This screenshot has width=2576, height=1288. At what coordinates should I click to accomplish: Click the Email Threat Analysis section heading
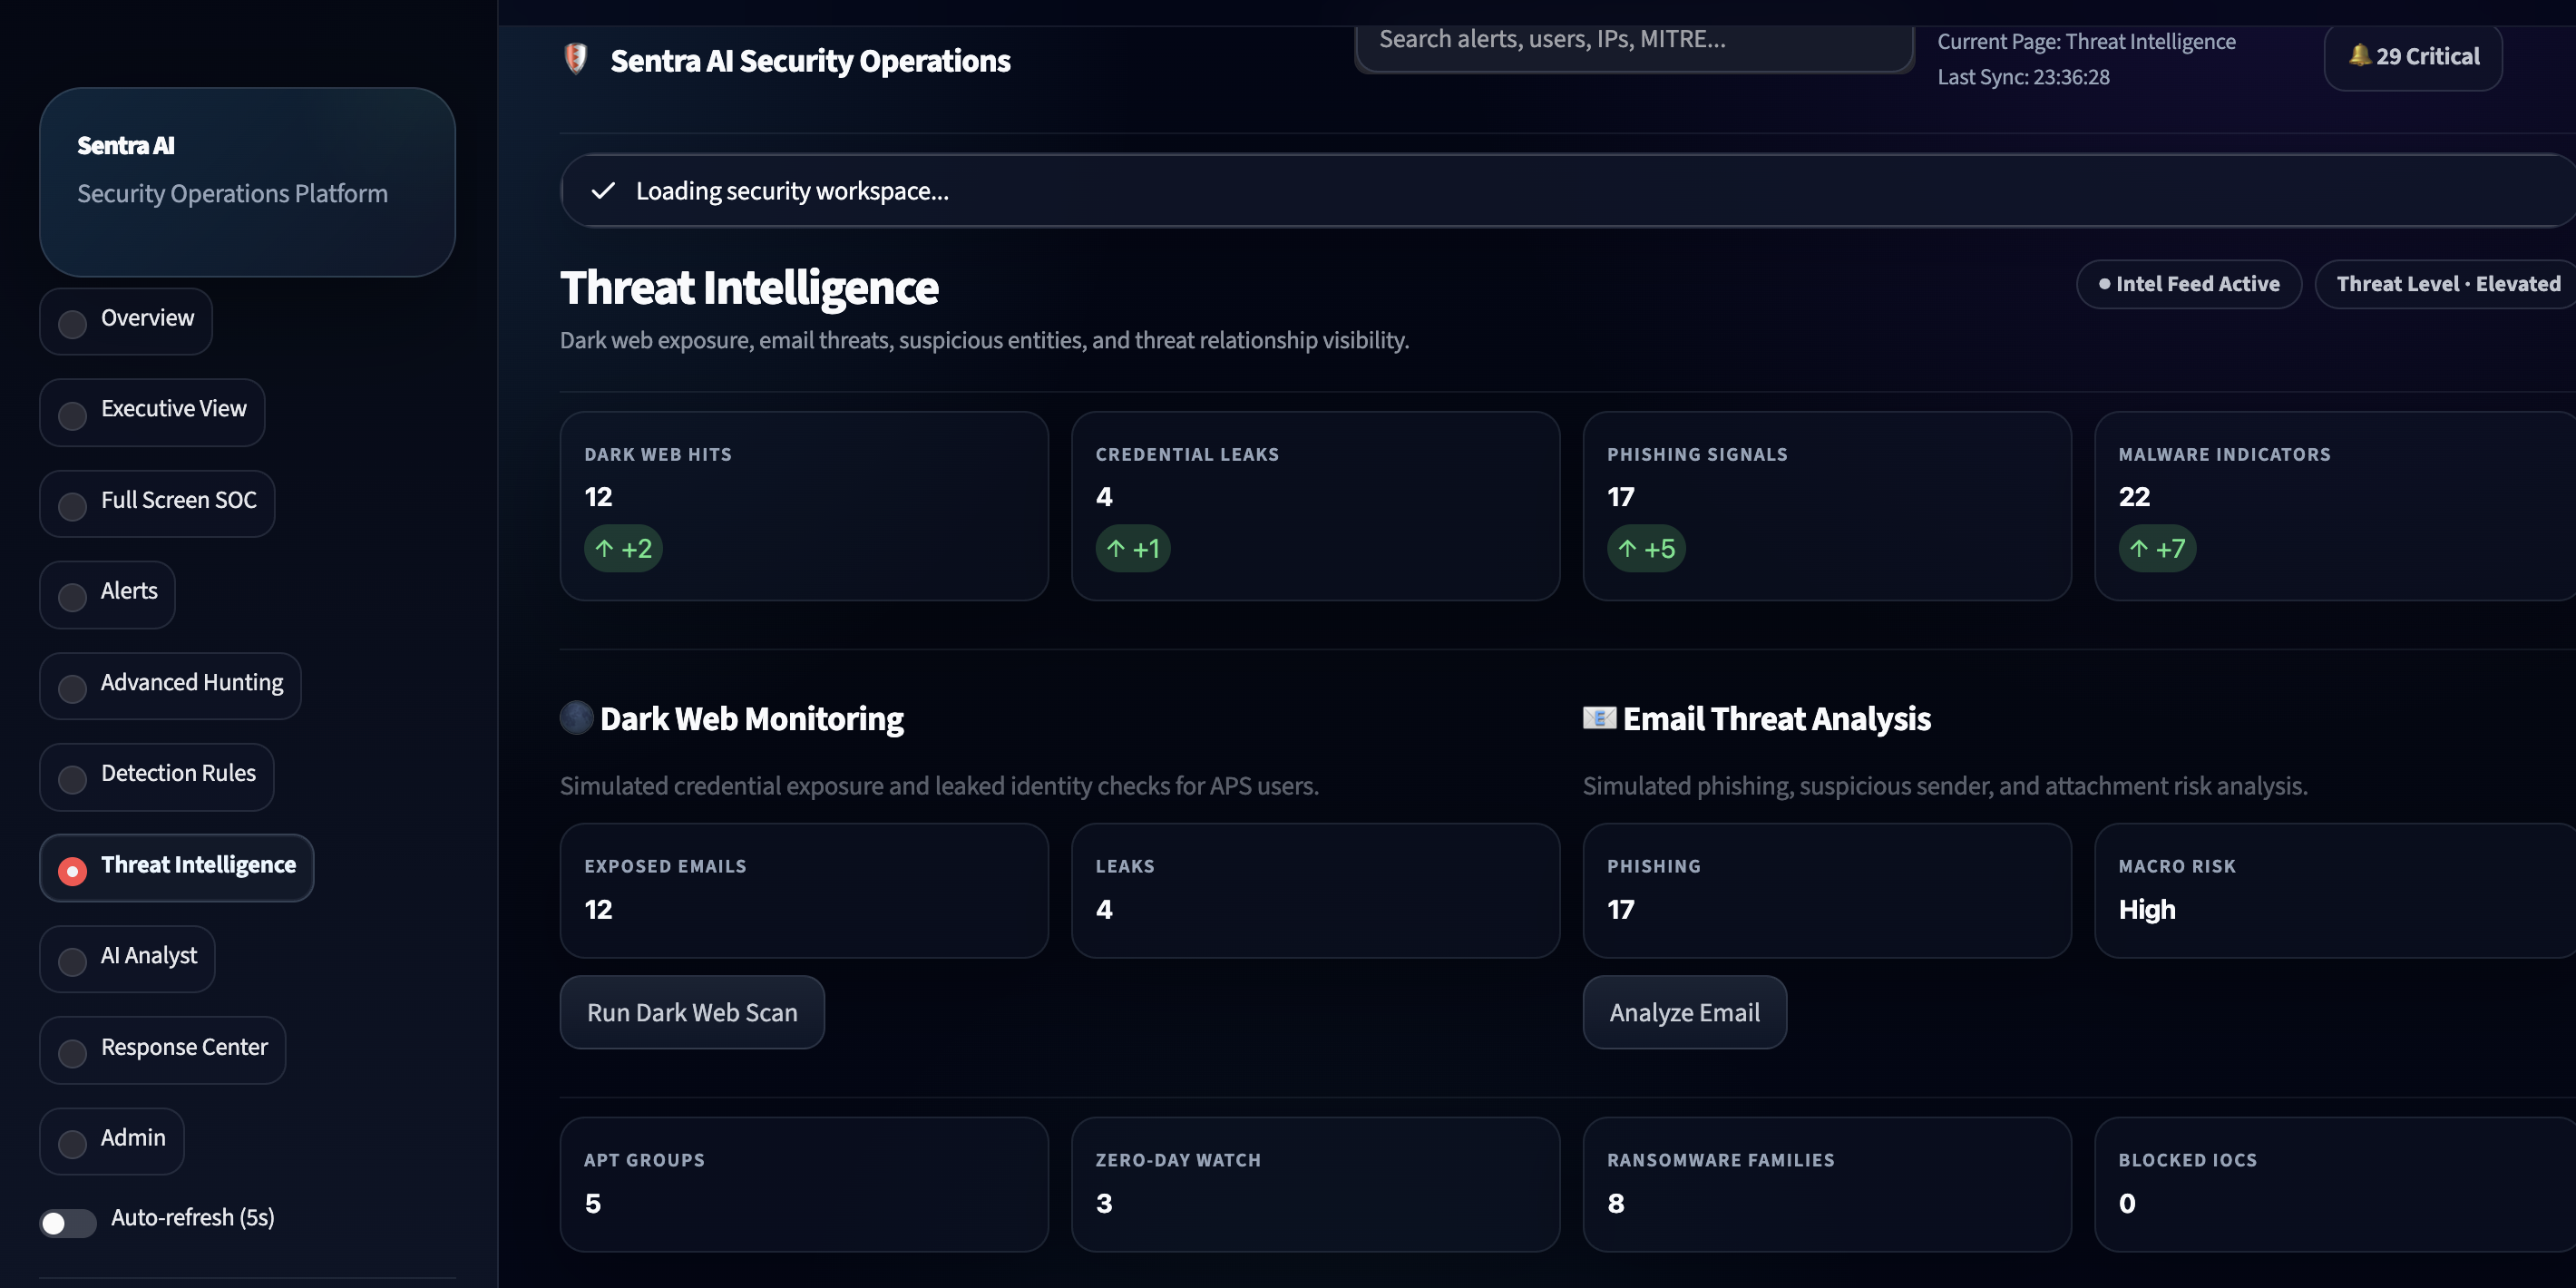click(x=1776, y=718)
